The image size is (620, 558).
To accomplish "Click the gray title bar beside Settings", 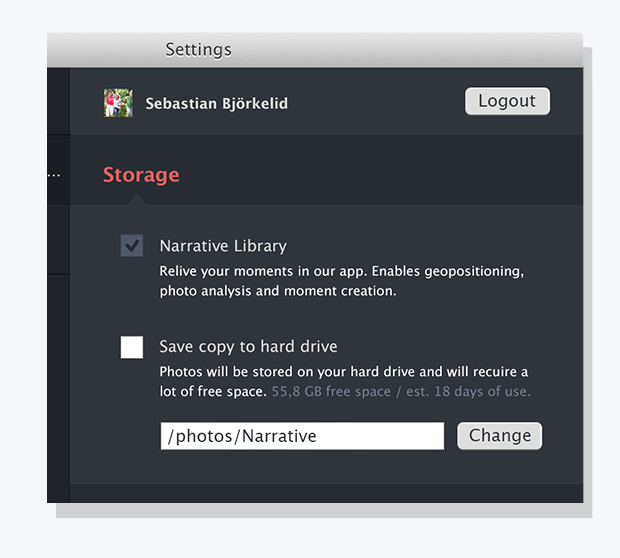I will coord(407,50).
